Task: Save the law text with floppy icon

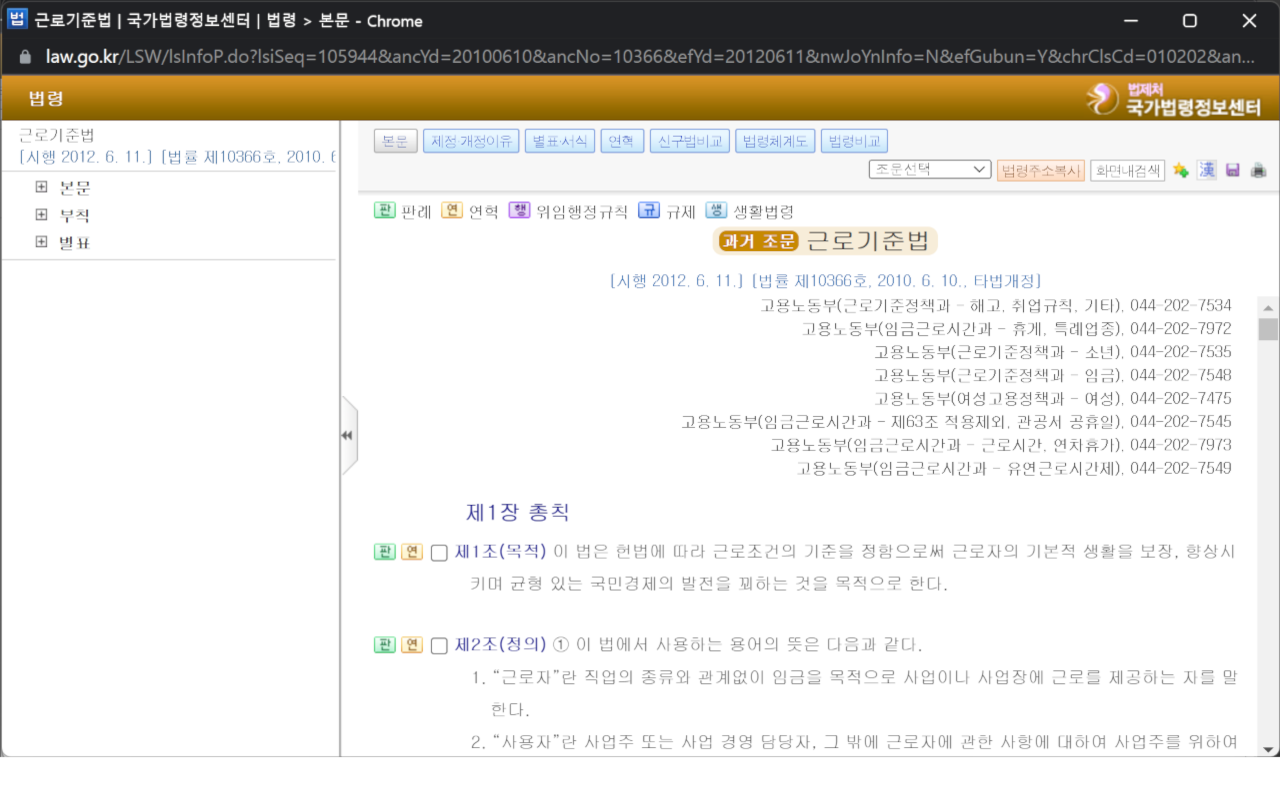Action: tap(1233, 170)
